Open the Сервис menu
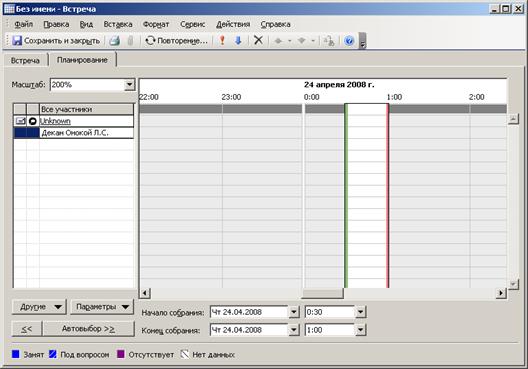Image resolution: width=528 pixels, height=369 pixels. coord(193,24)
